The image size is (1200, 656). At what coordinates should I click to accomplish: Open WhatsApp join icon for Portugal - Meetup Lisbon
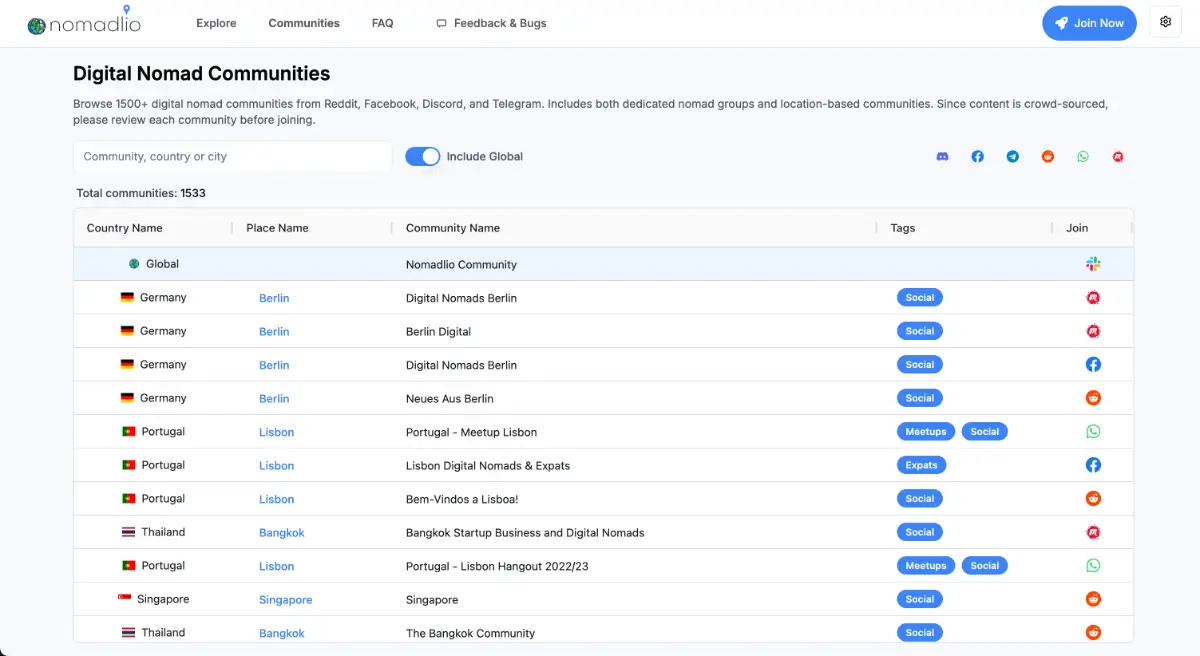tap(1093, 432)
